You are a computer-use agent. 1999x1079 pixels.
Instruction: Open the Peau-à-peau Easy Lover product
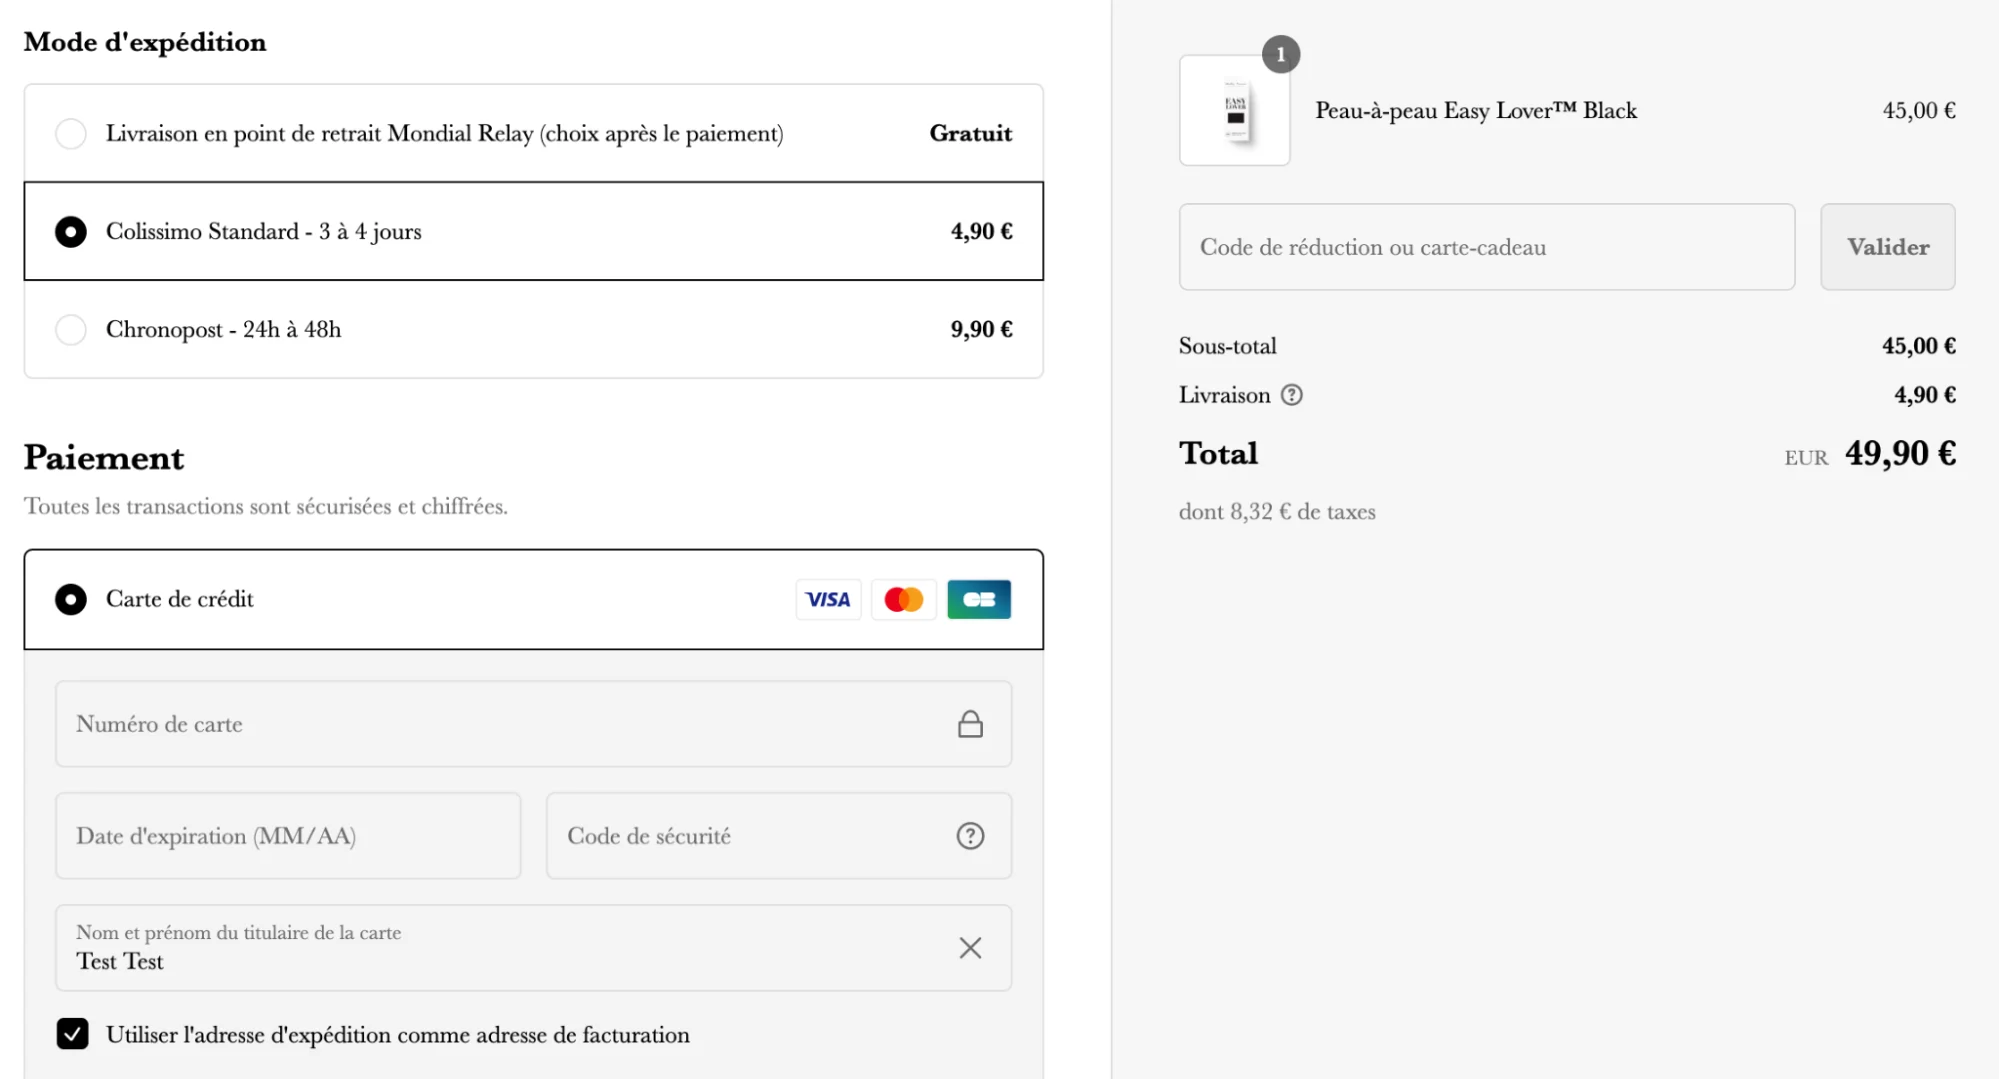click(x=1475, y=111)
